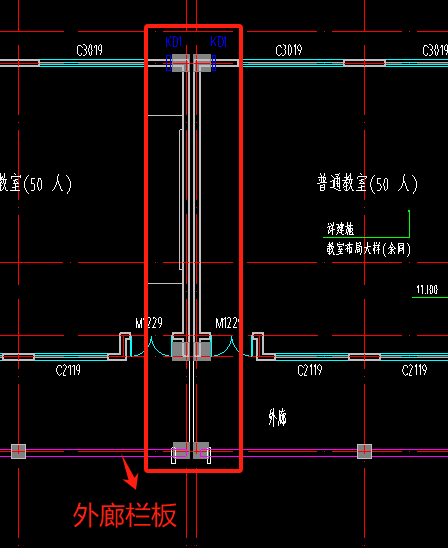The image size is (448, 548).
Task: Select the 普通教室(50 人) room label
Action: (x=367, y=183)
